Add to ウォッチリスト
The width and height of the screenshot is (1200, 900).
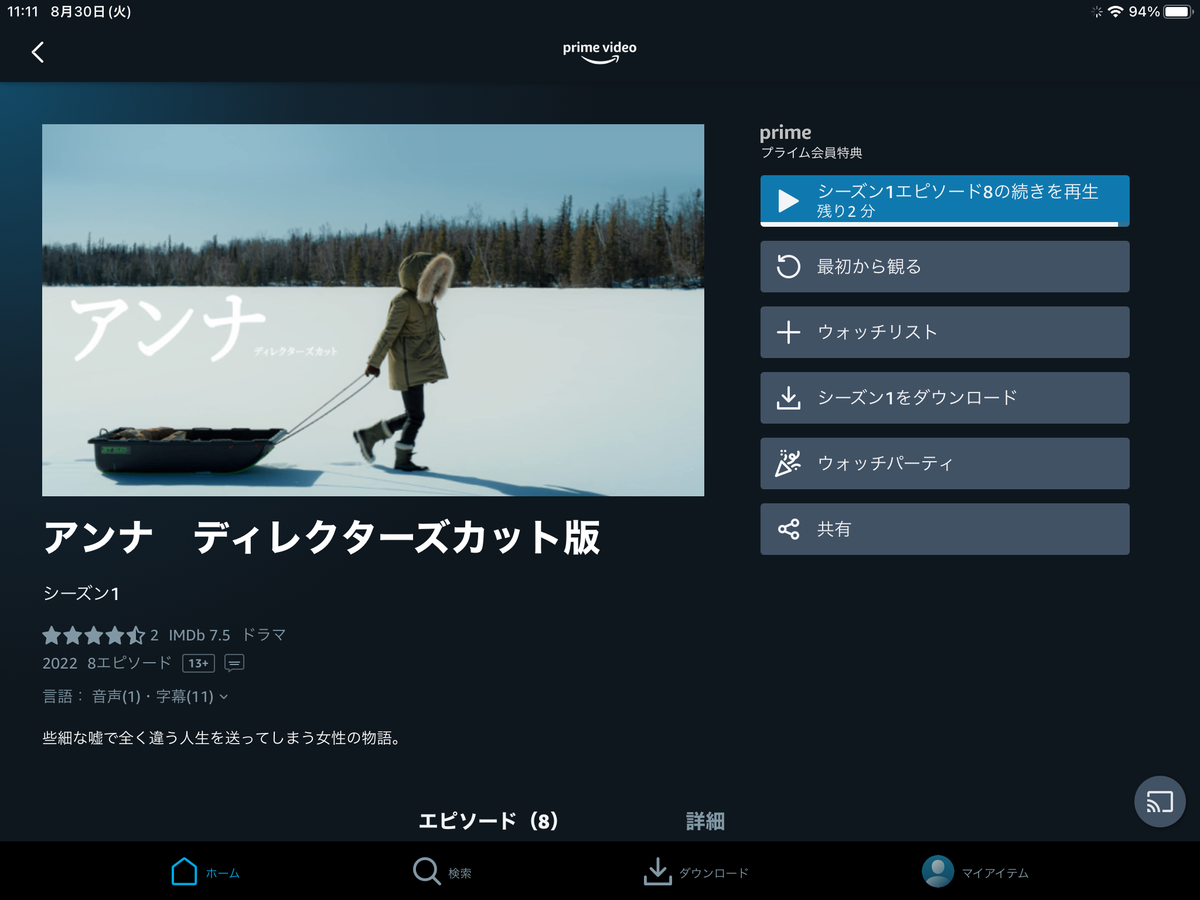[945, 332]
